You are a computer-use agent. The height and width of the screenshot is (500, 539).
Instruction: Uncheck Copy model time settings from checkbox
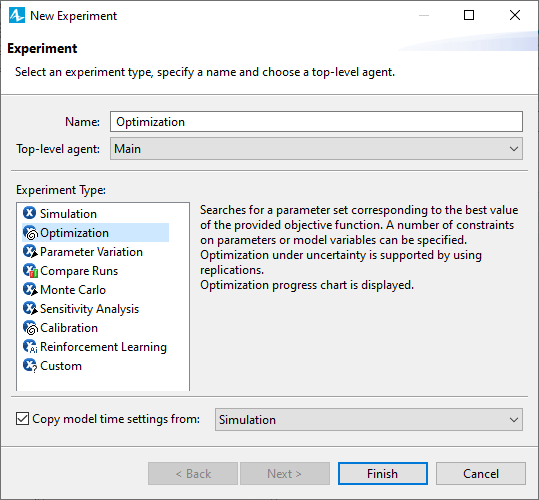pyautogui.click(x=22, y=419)
